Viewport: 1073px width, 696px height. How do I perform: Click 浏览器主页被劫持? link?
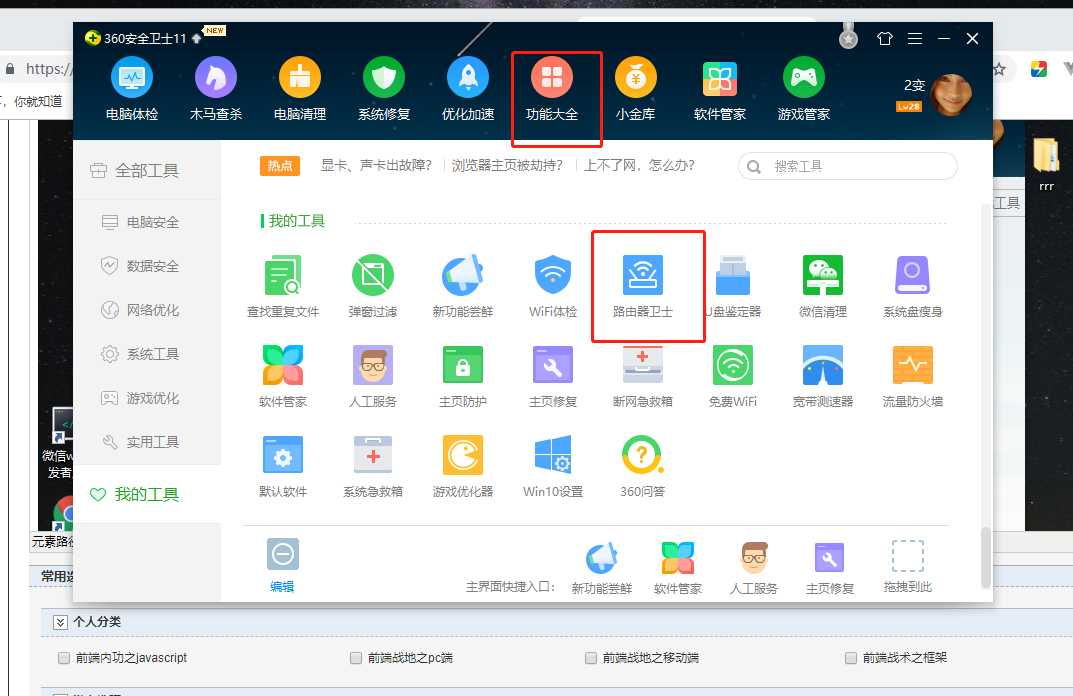pyautogui.click(x=507, y=166)
